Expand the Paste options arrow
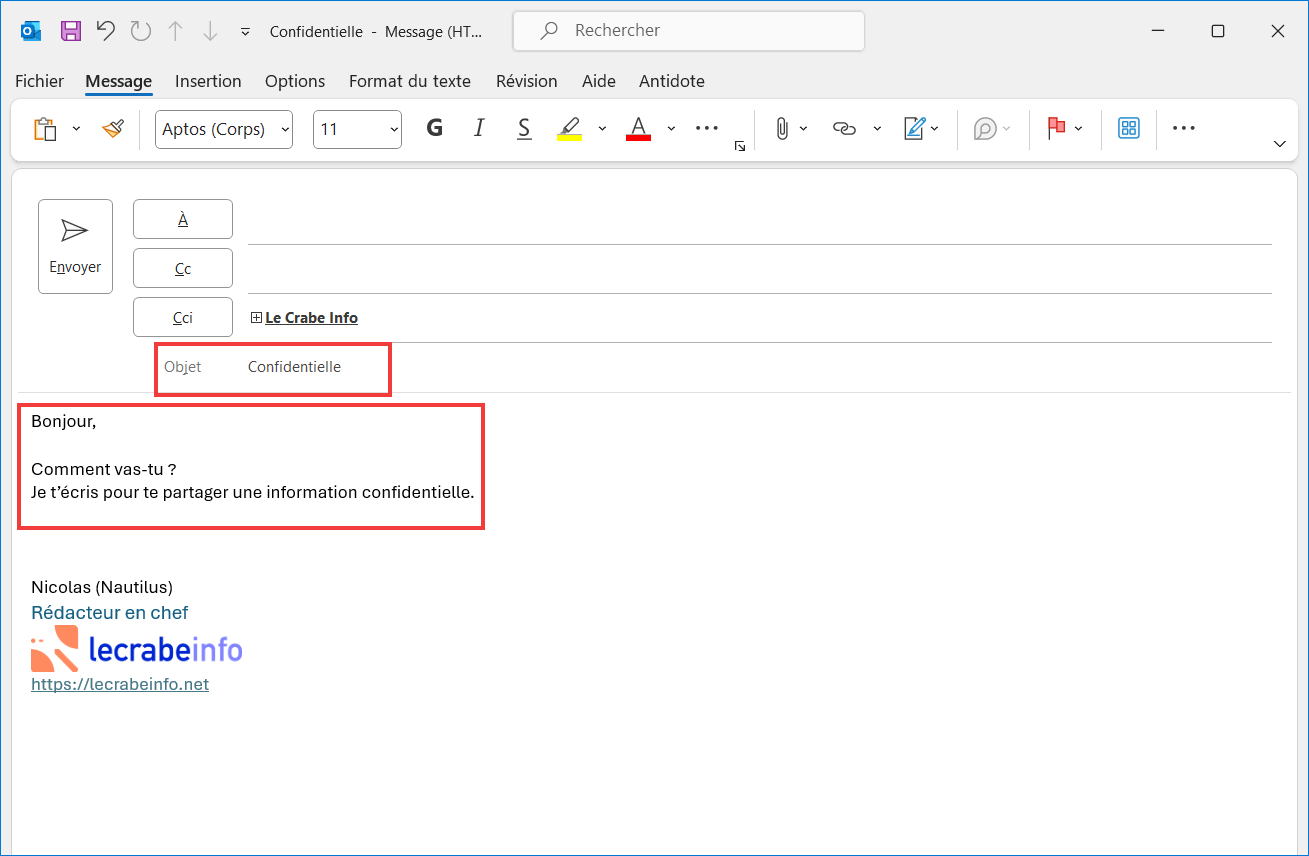1309x856 pixels. pyautogui.click(x=76, y=129)
